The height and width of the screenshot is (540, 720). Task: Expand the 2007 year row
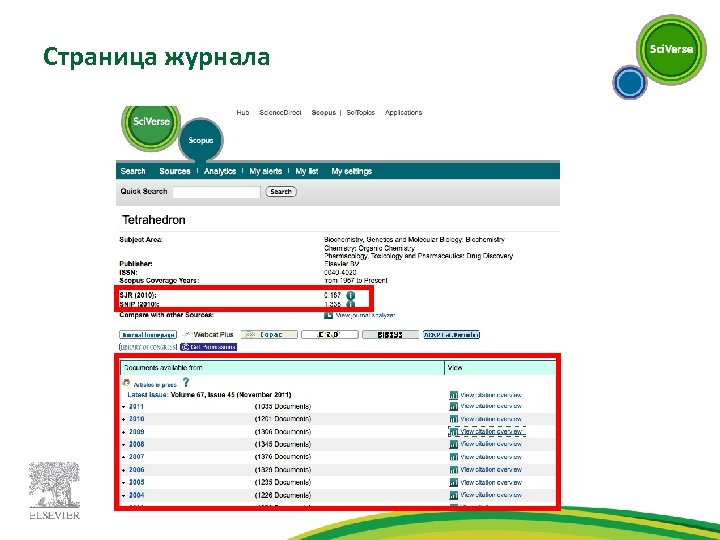pyautogui.click(x=124, y=457)
